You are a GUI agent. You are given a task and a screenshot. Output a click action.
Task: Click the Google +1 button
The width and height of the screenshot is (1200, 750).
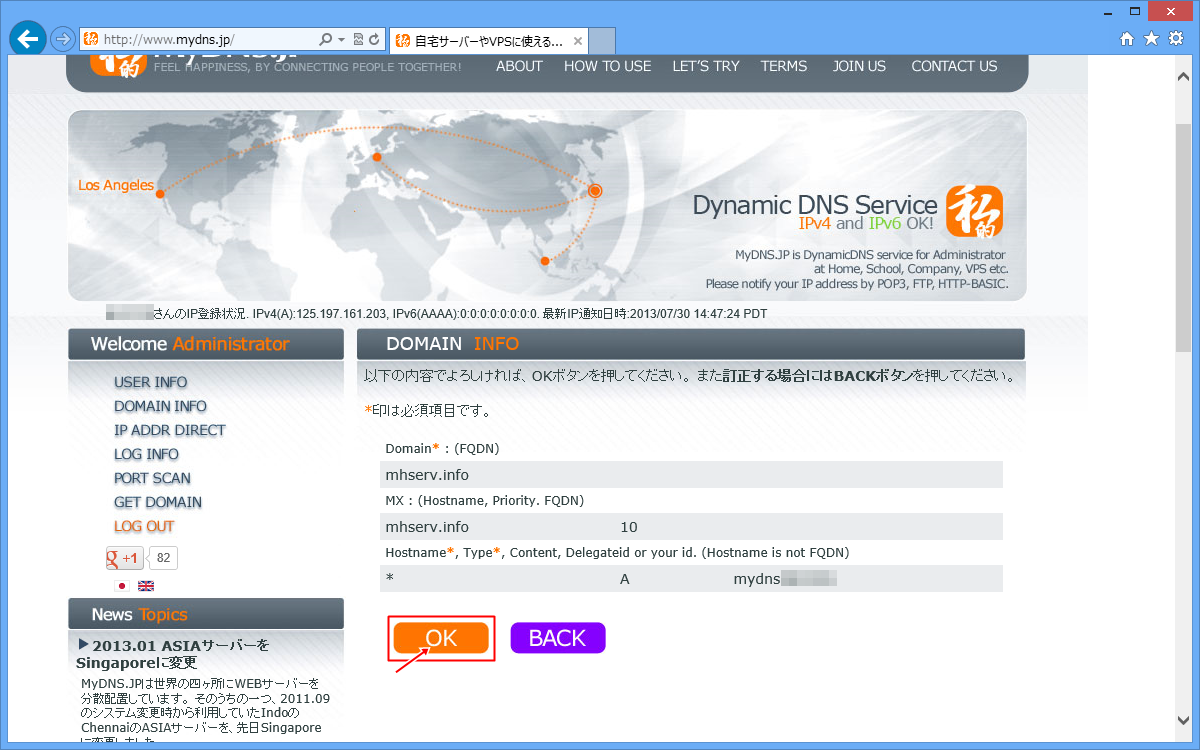[124, 558]
